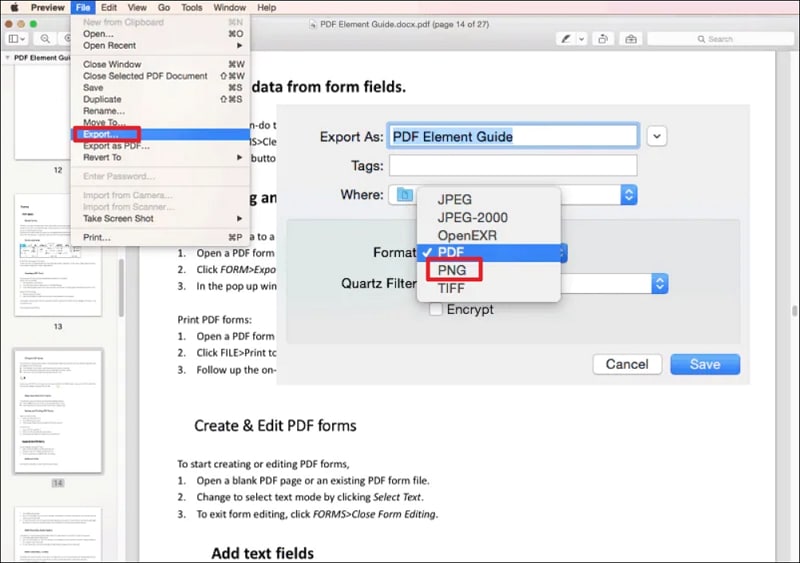800x563 pixels.
Task: Open the Tools menu
Action: click(191, 7)
